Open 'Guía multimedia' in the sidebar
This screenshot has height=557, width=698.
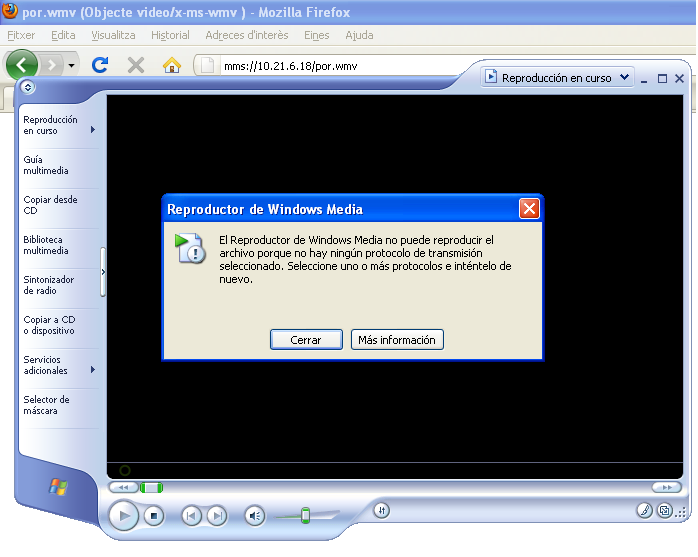(46, 165)
